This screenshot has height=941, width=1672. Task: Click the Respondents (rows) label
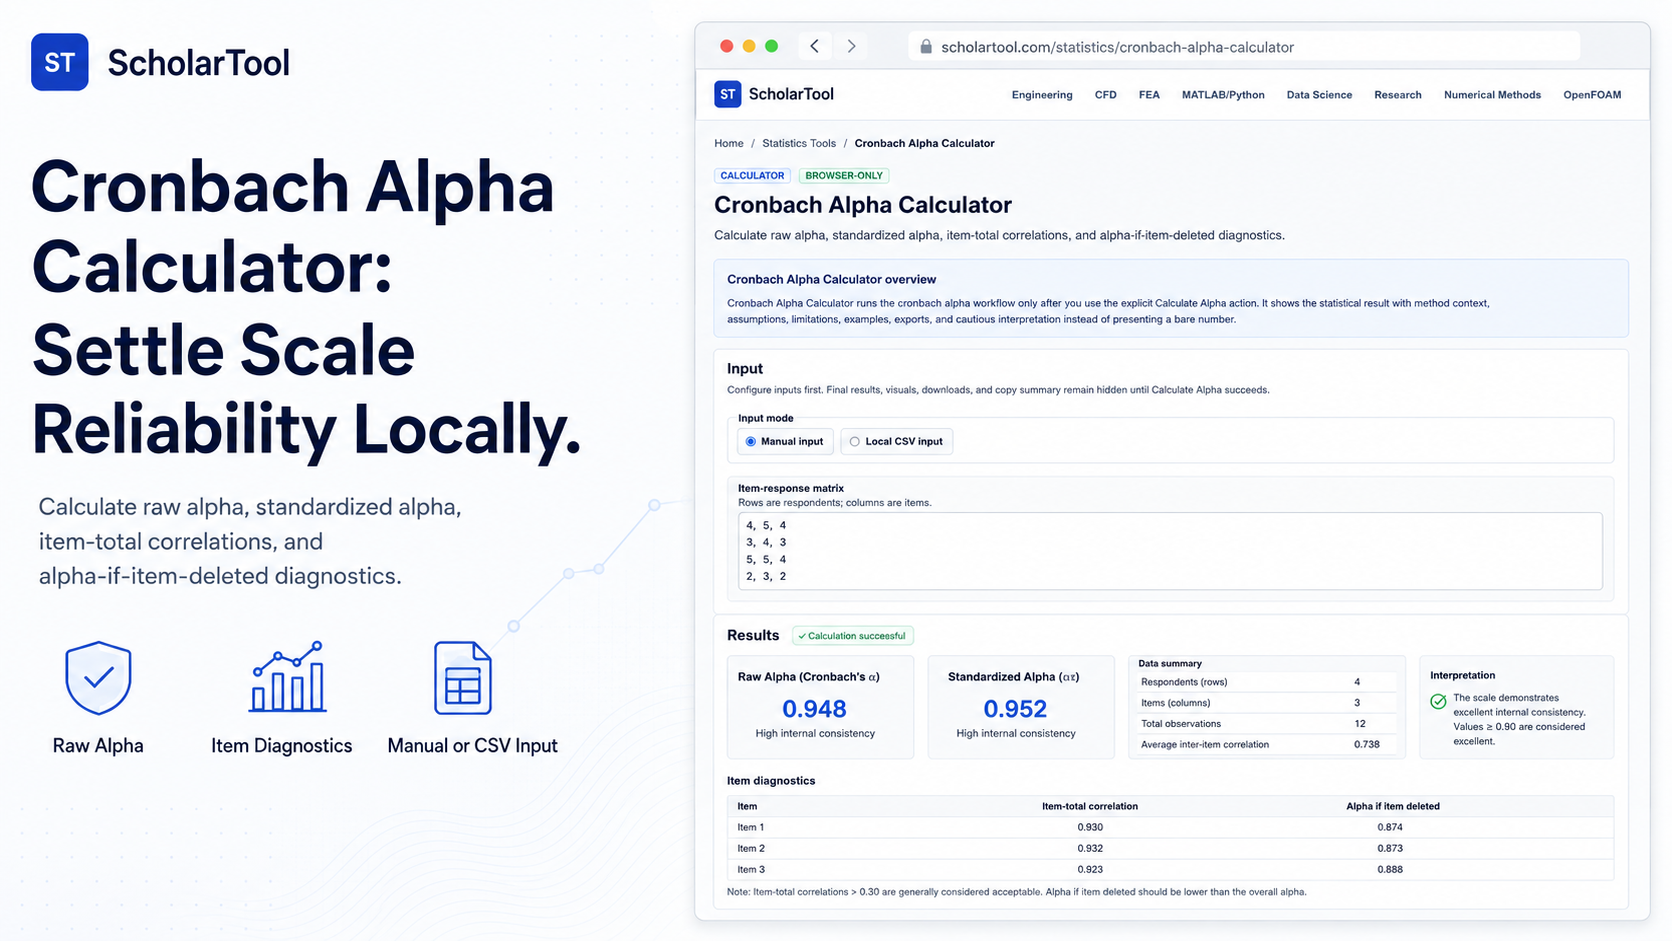pos(1184,682)
